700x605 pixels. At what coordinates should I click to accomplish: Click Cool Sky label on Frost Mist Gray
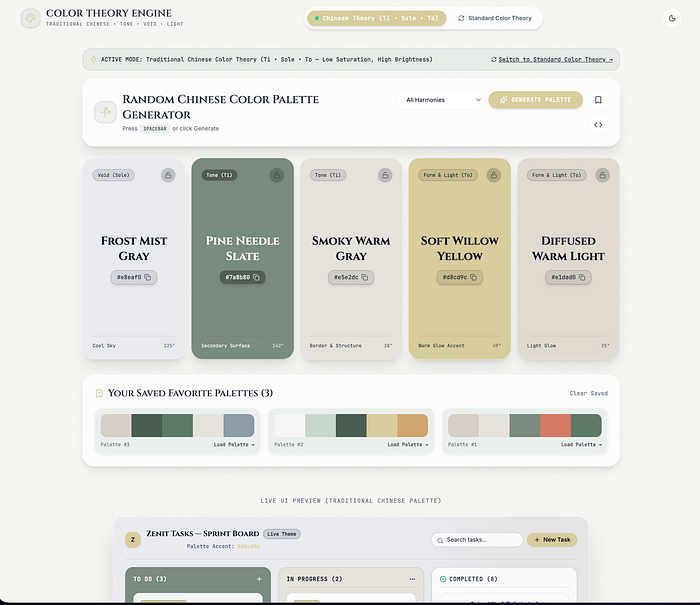tap(104, 346)
